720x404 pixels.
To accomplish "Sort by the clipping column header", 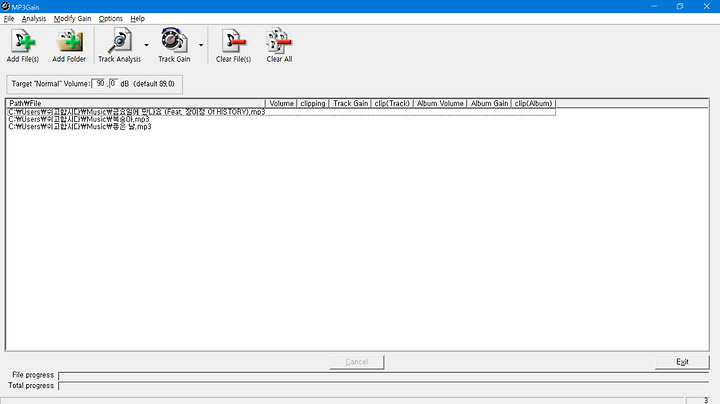I will pos(313,103).
